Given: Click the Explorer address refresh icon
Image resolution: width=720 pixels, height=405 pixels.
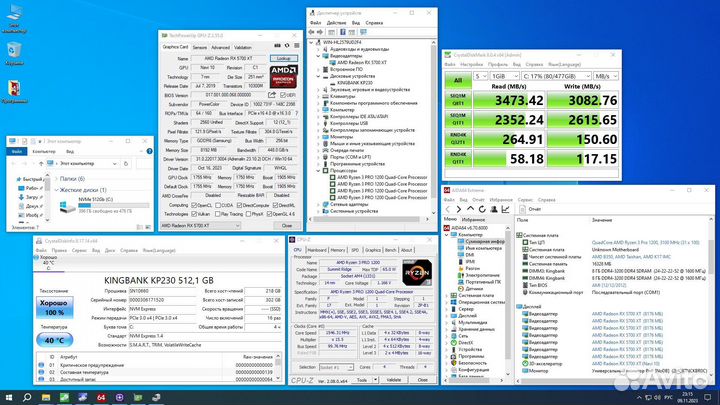Looking at the screenshot, I should [x=126, y=163].
